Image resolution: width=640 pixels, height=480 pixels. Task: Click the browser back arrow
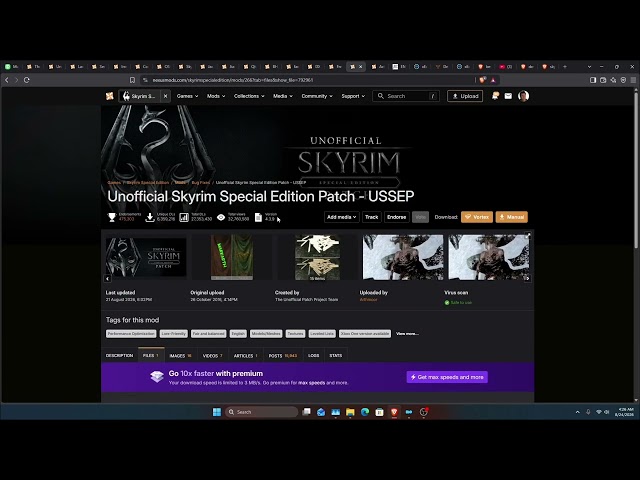(7, 80)
